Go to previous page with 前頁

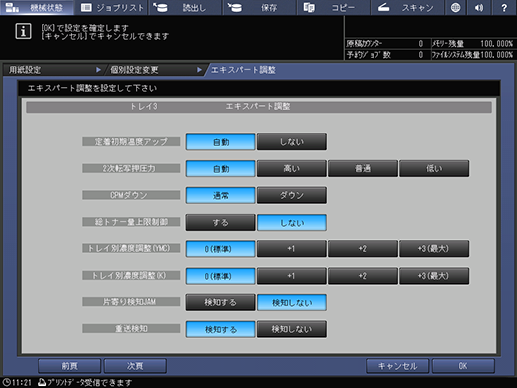click(x=70, y=366)
